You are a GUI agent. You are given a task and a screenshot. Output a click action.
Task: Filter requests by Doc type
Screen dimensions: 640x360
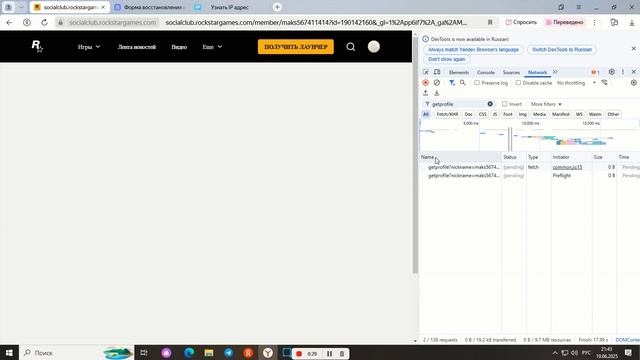[x=468, y=114]
